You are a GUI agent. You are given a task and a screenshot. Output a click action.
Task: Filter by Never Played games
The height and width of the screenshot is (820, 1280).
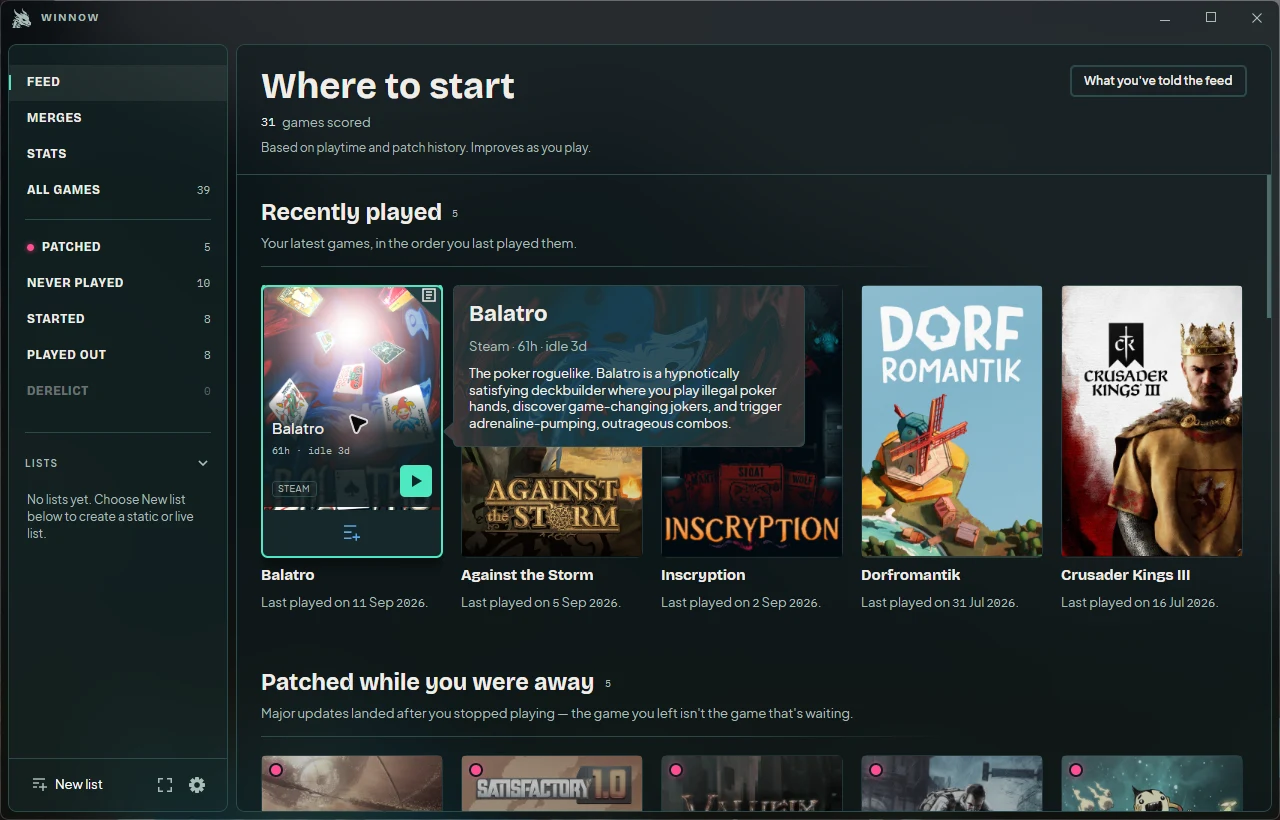tap(118, 283)
